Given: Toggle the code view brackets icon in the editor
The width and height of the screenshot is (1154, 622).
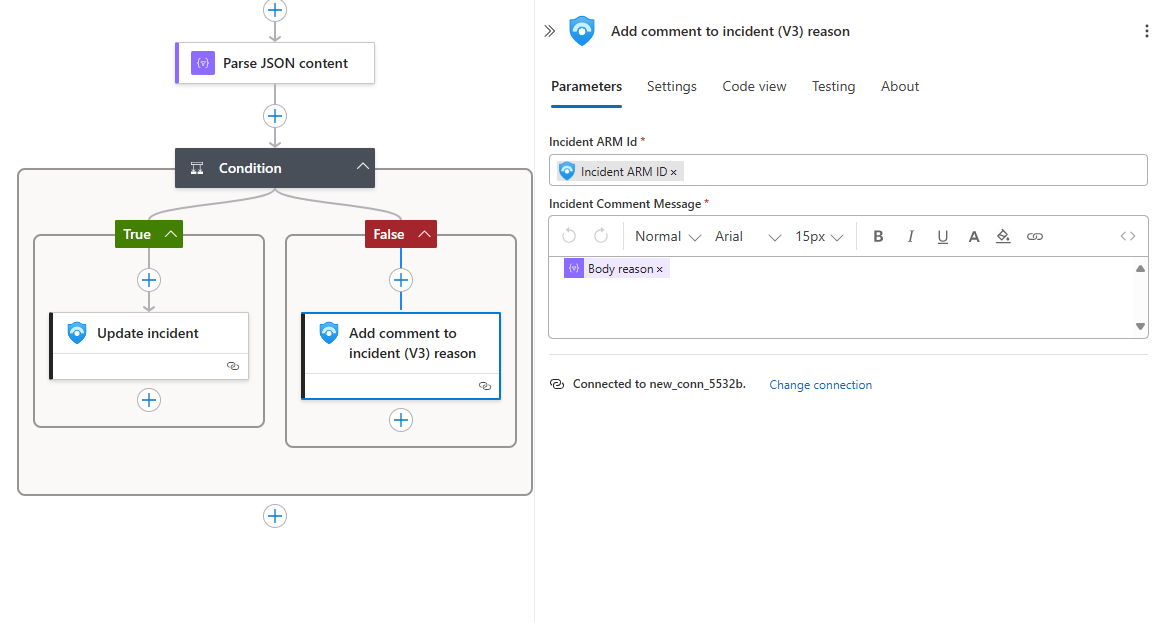Looking at the screenshot, I should [x=1128, y=236].
